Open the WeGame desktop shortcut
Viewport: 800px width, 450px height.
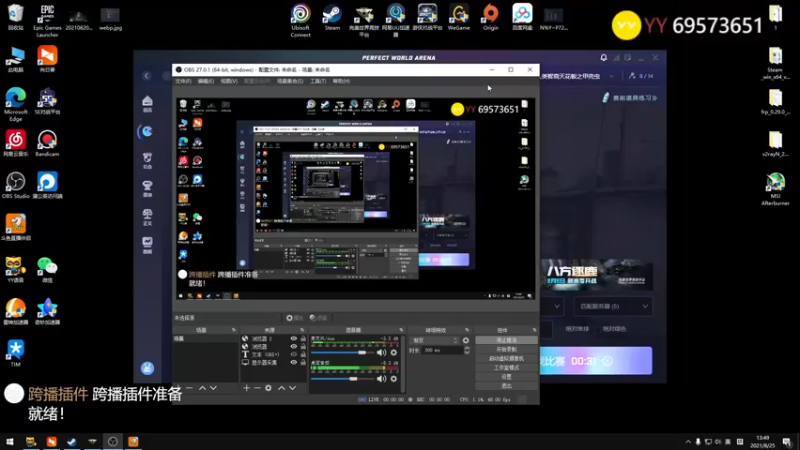(x=459, y=18)
